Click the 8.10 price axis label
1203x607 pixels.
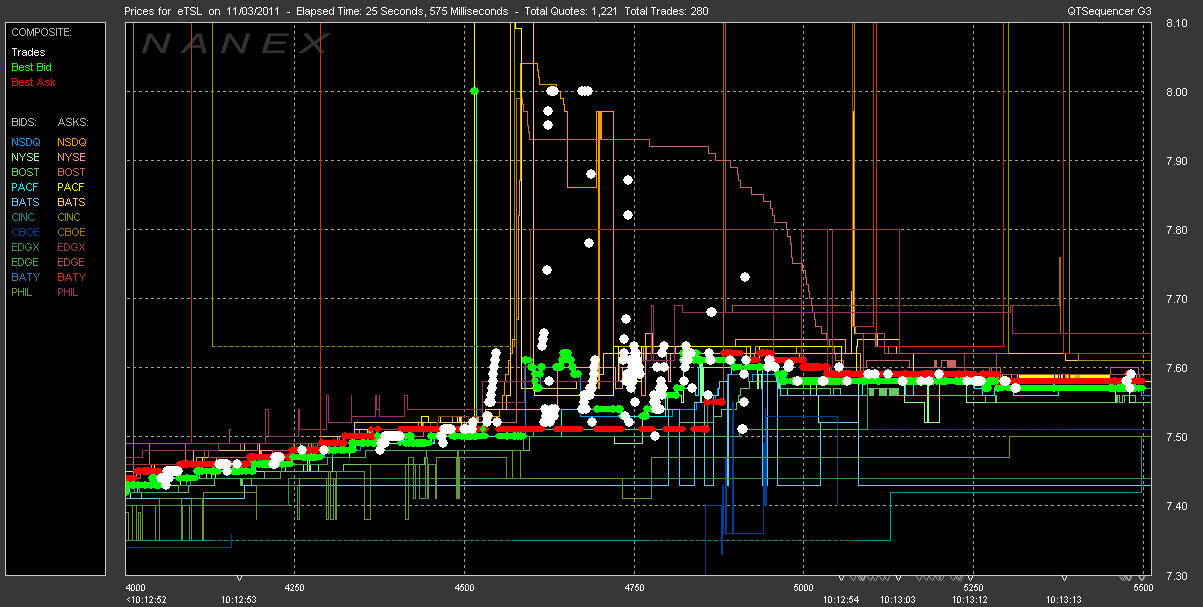click(x=1177, y=24)
